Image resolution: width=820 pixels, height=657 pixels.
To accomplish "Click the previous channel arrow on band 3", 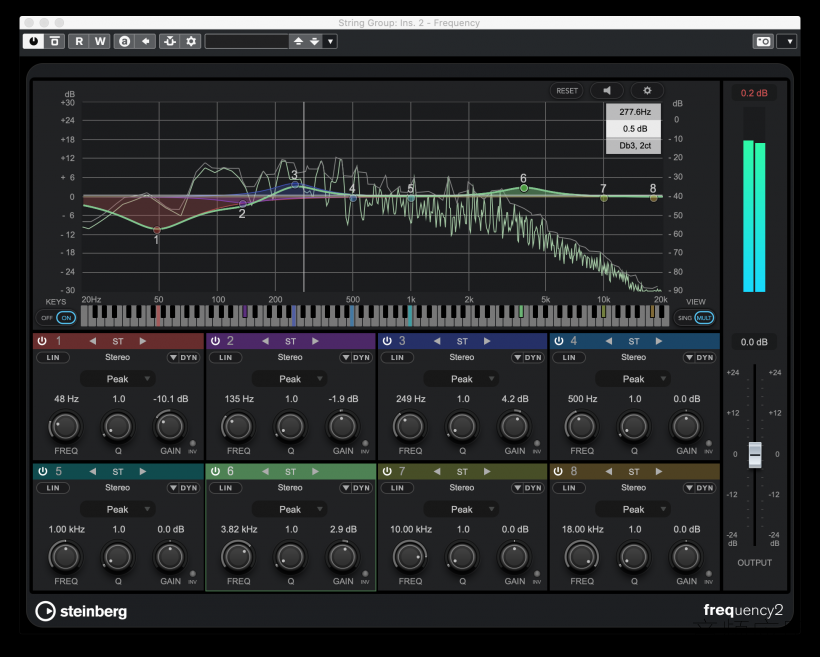I will click(437, 341).
